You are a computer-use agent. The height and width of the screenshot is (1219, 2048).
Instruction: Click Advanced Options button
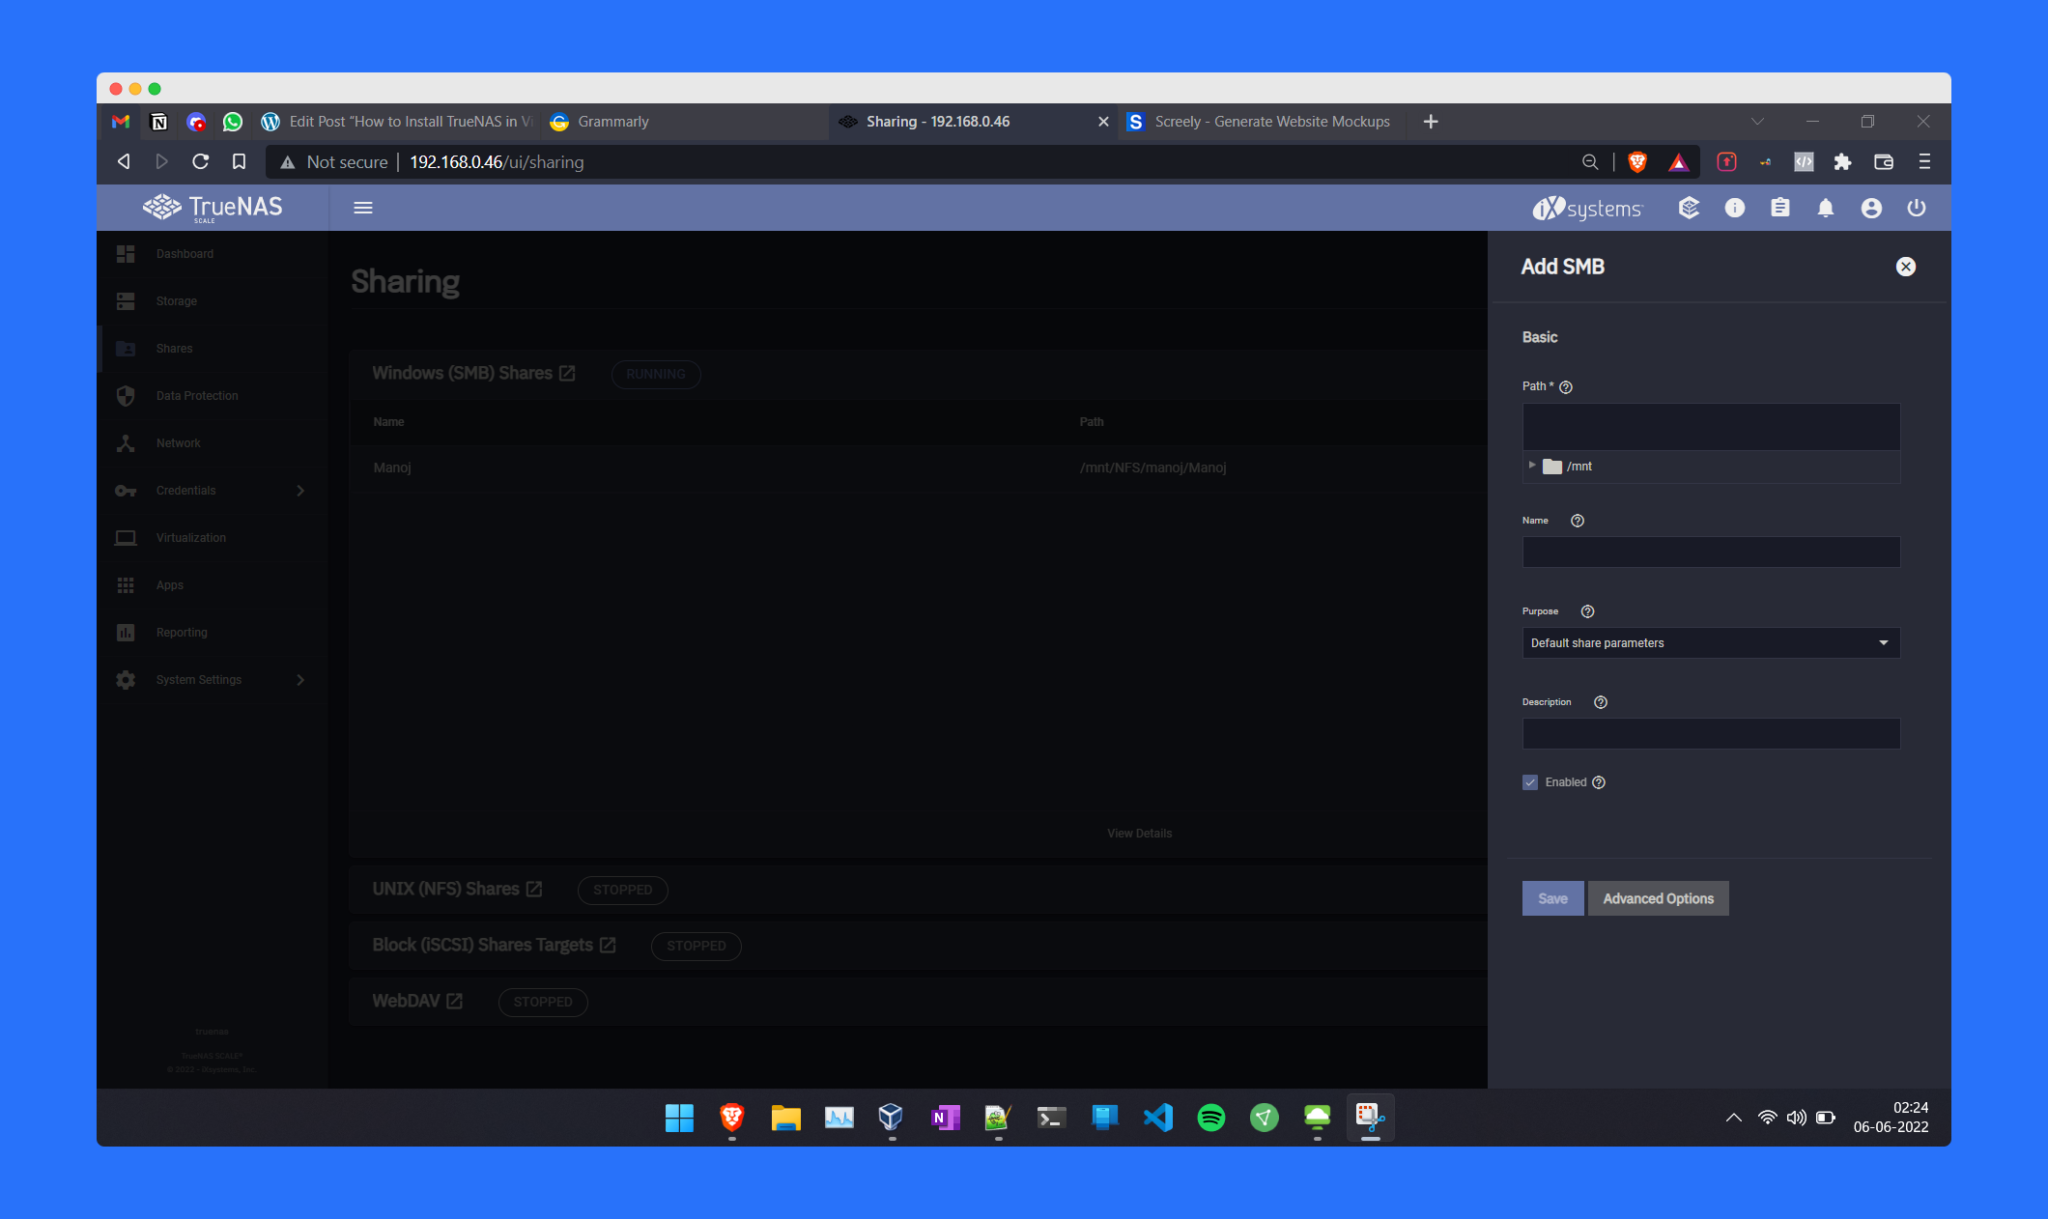pos(1657,898)
